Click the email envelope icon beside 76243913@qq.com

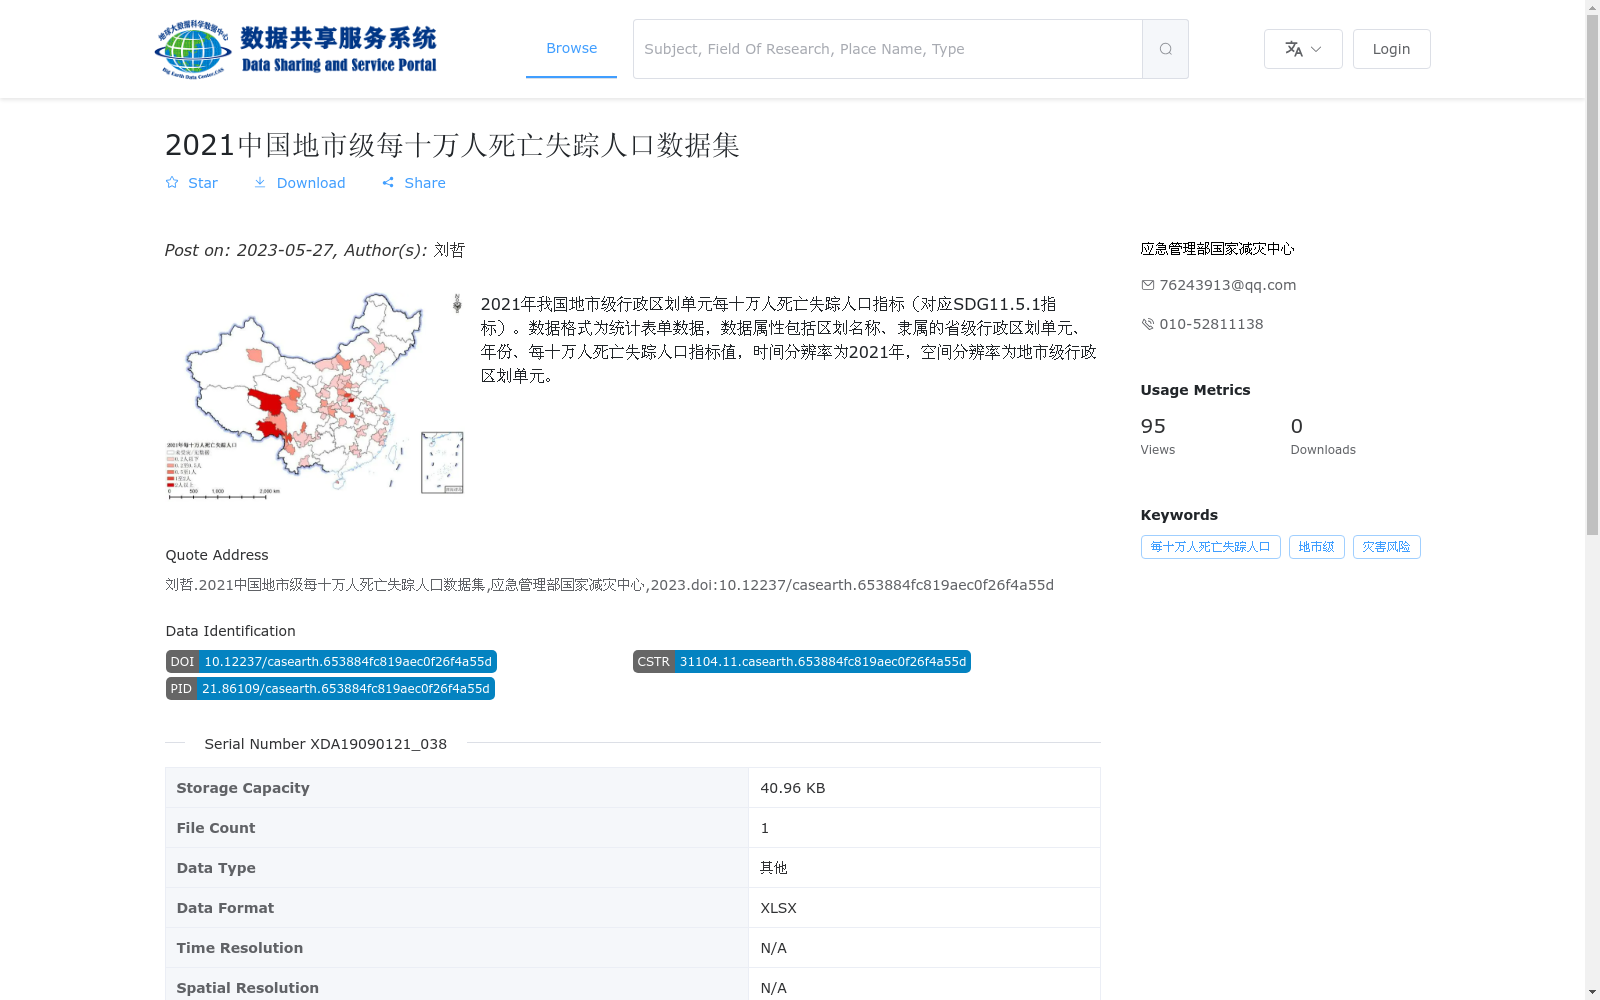(1147, 285)
